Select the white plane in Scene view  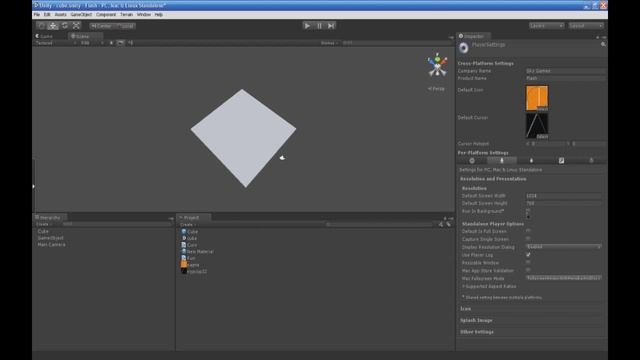(x=244, y=138)
